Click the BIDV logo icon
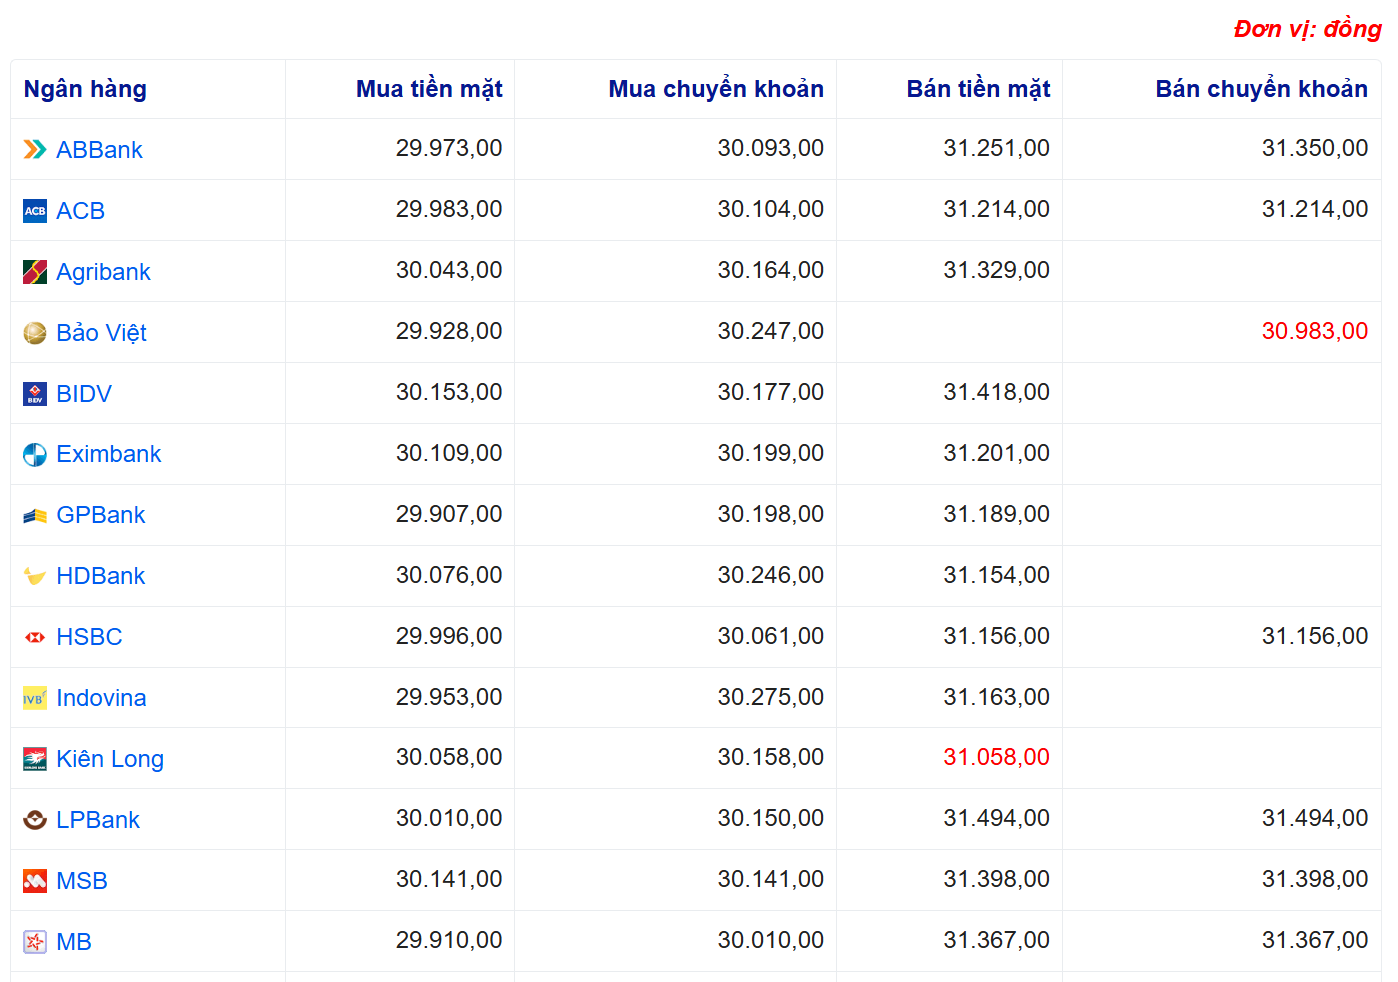The height and width of the screenshot is (982, 1398). pos(35,394)
